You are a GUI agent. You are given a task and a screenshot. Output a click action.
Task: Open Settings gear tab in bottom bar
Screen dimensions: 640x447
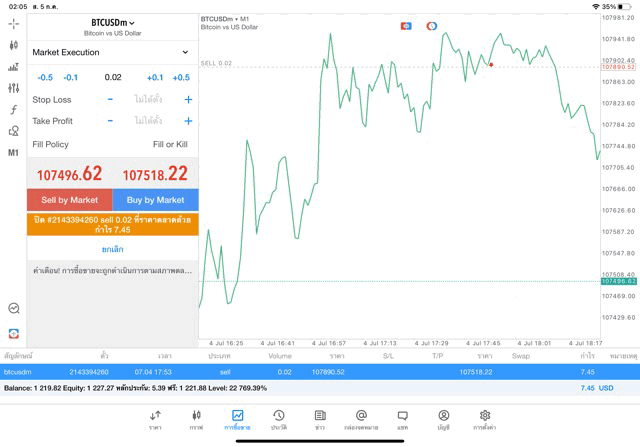[x=485, y=419]
